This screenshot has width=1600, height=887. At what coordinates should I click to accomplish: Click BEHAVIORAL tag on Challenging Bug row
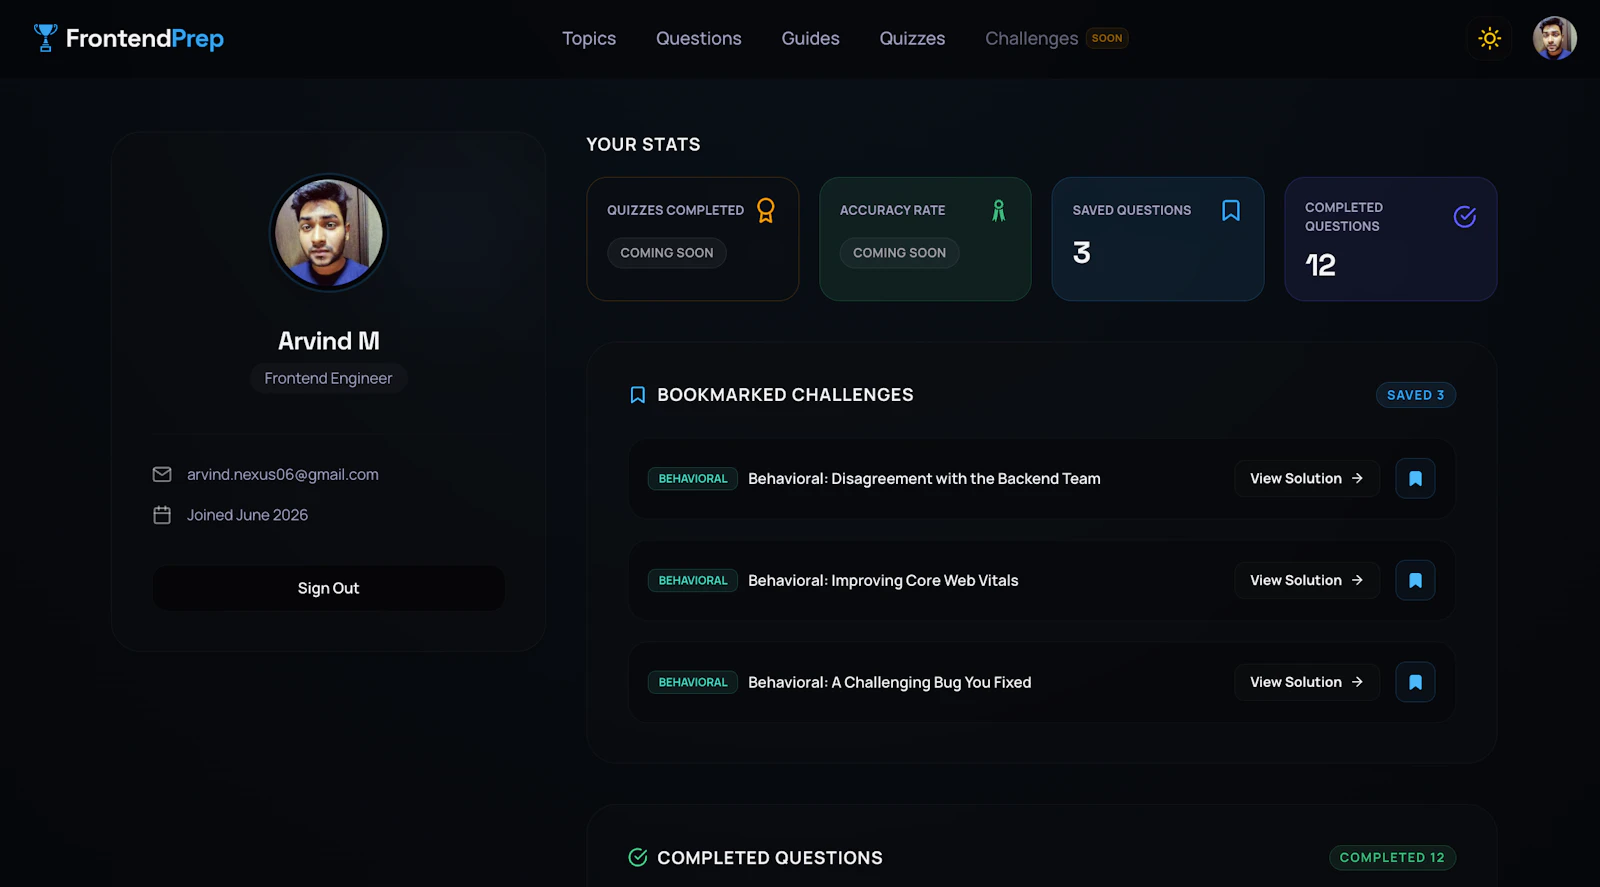[693, 682]
